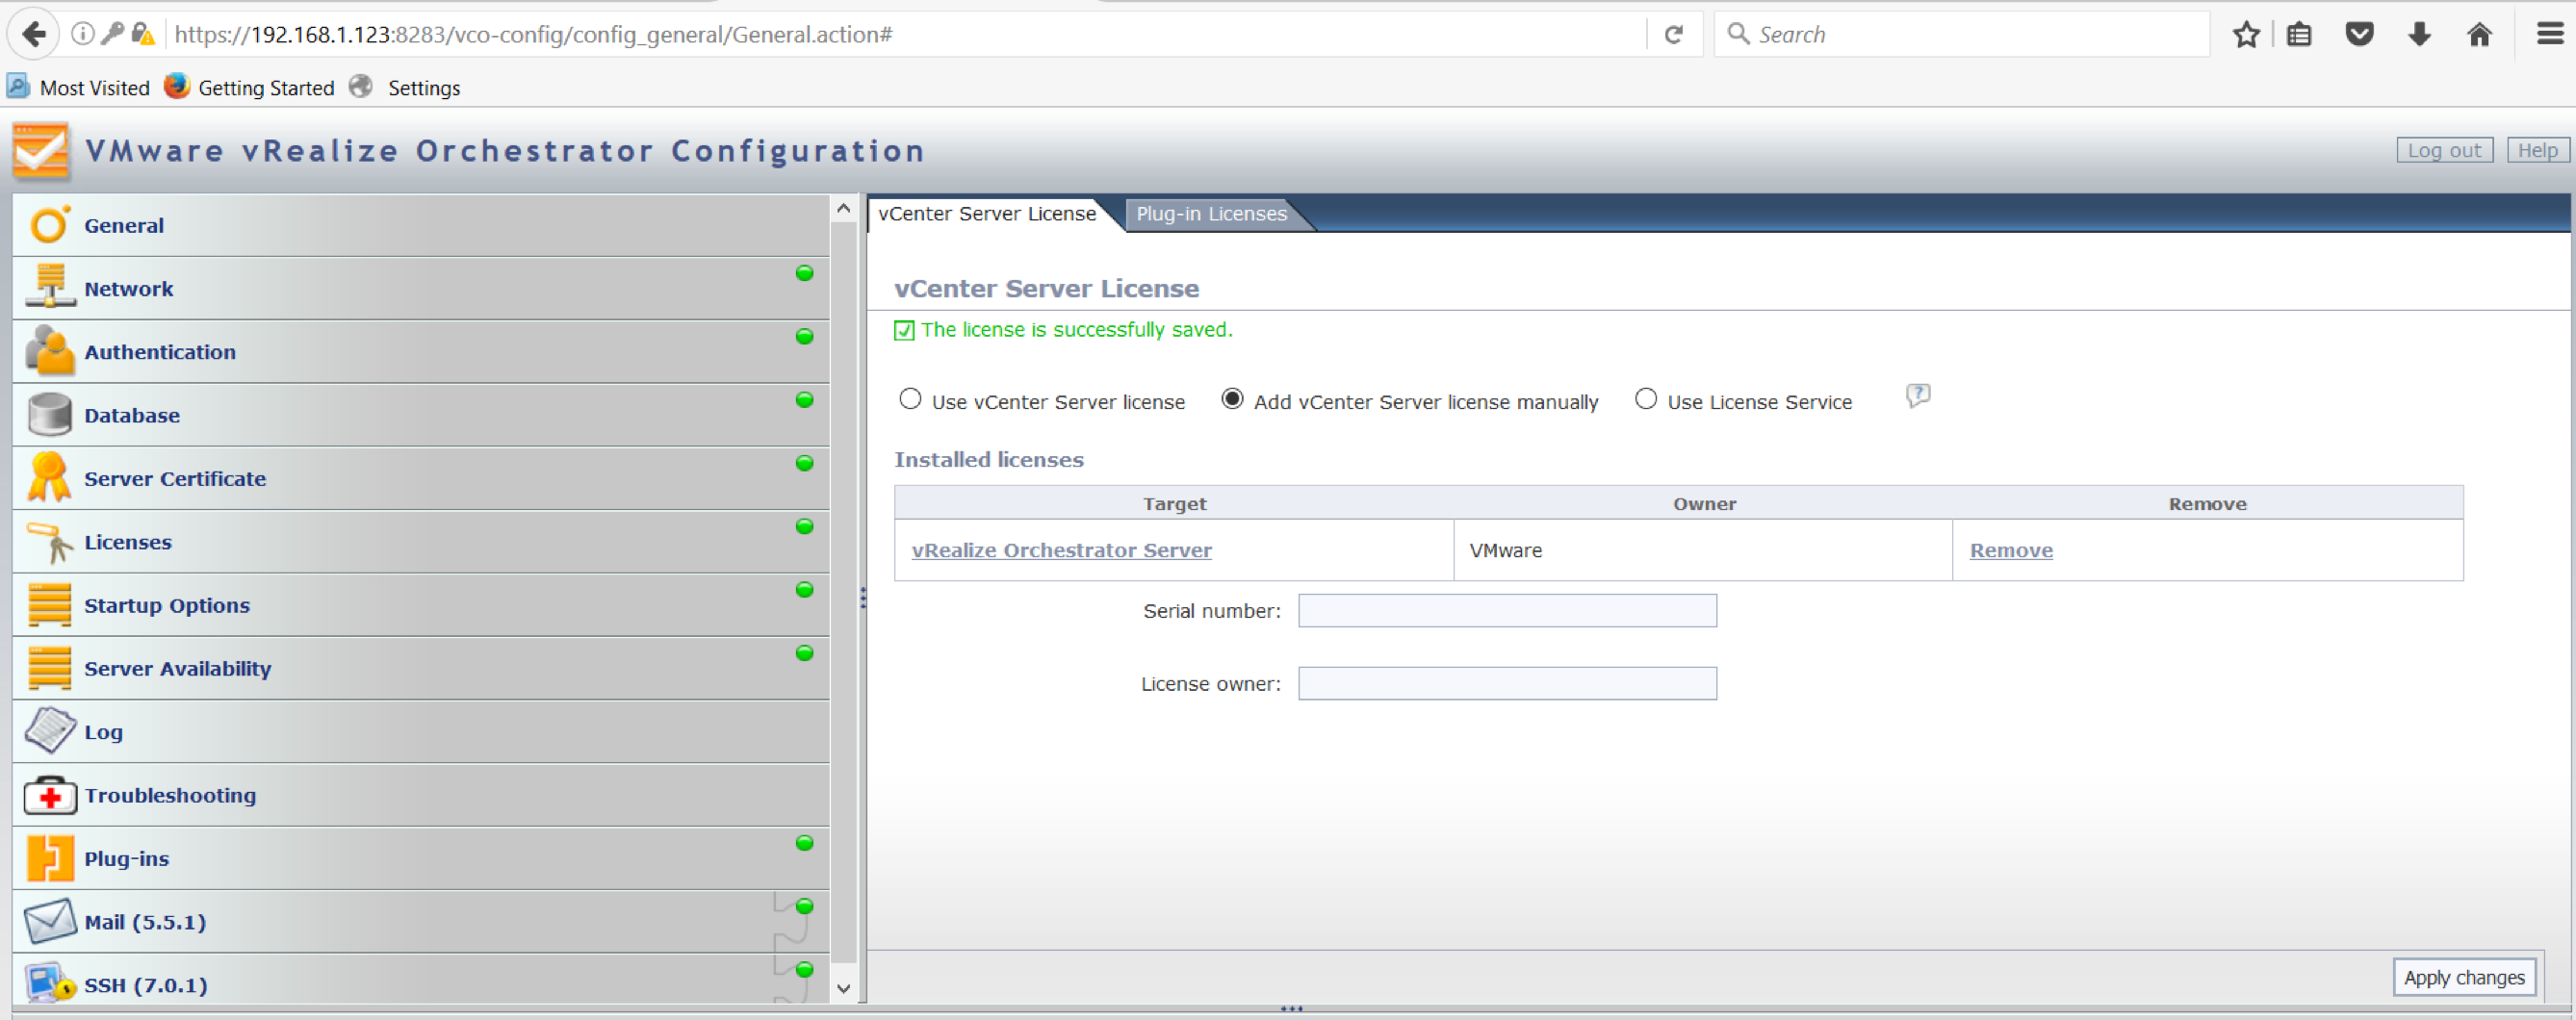Click the License owner input field
This screenshot has width=2576, height=1020.
tap(1507, 683)
